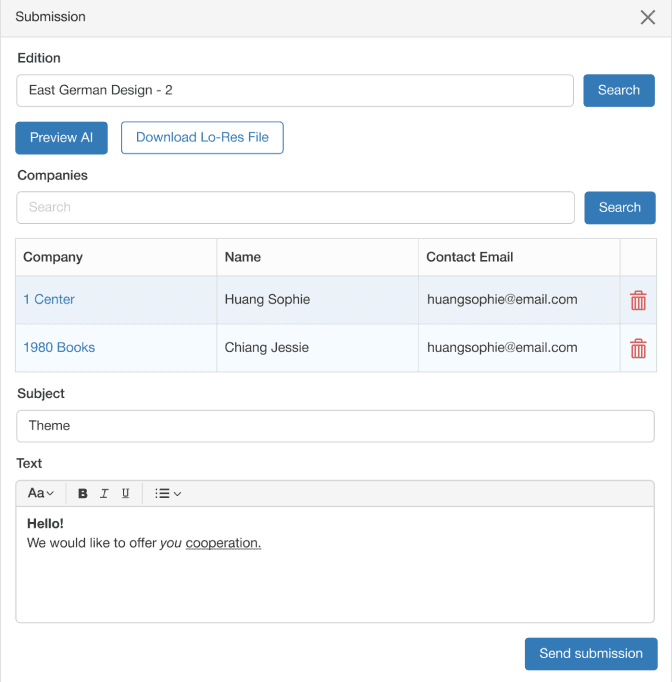Image resolution: width=672 pixels, height=682 pixels.
Task: Click Search button next to Companies field
Action: click(x=619, y=207)
